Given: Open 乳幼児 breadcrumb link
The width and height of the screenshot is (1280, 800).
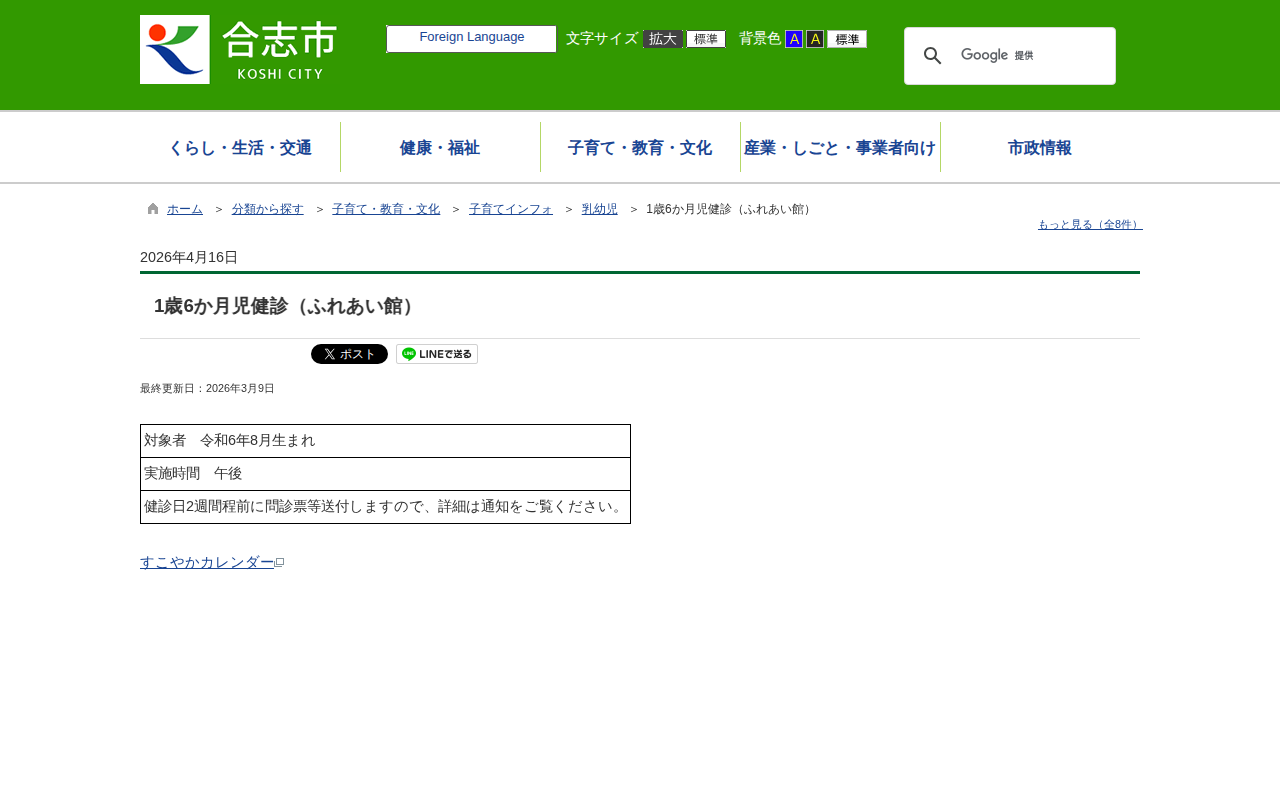Looking at the screenshot, I should pos(600,209).
